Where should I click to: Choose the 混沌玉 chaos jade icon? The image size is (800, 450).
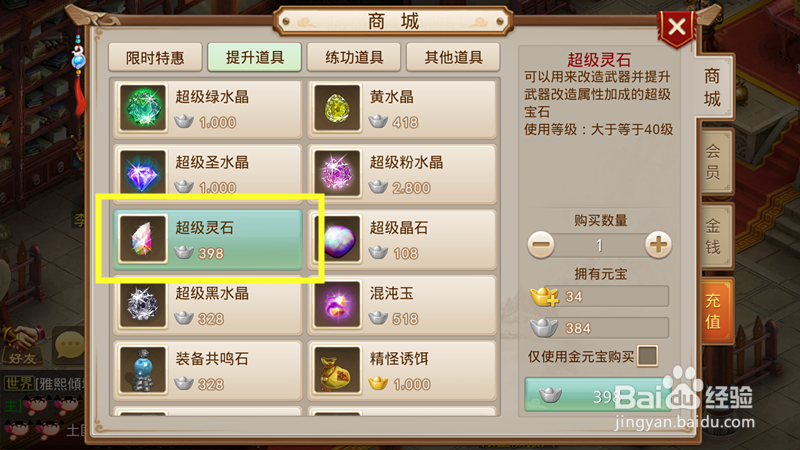[337, 304]
